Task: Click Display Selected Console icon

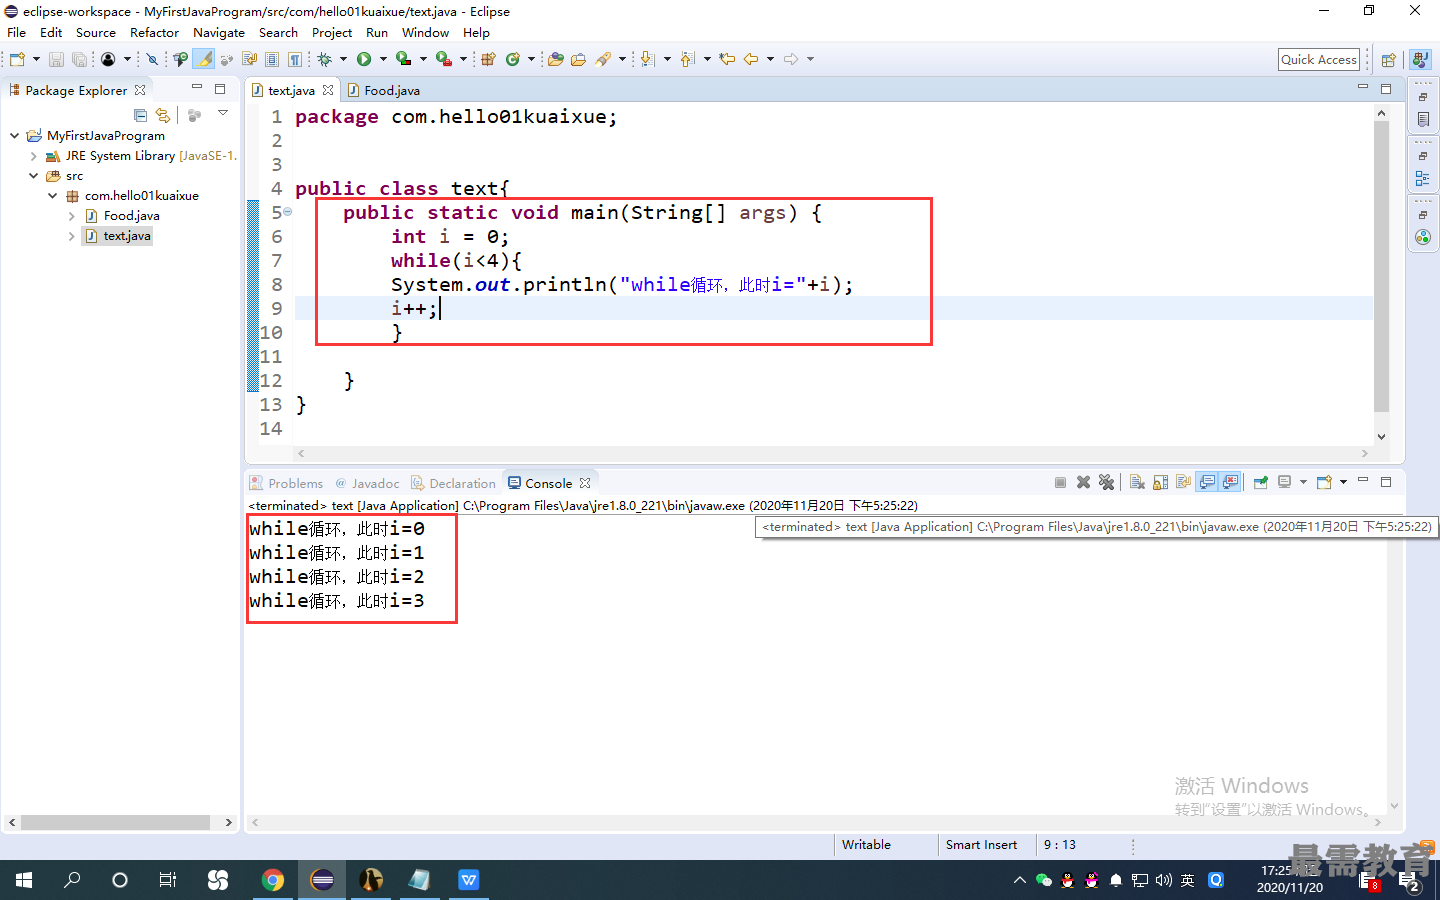Action: (x=1284, y=482)
